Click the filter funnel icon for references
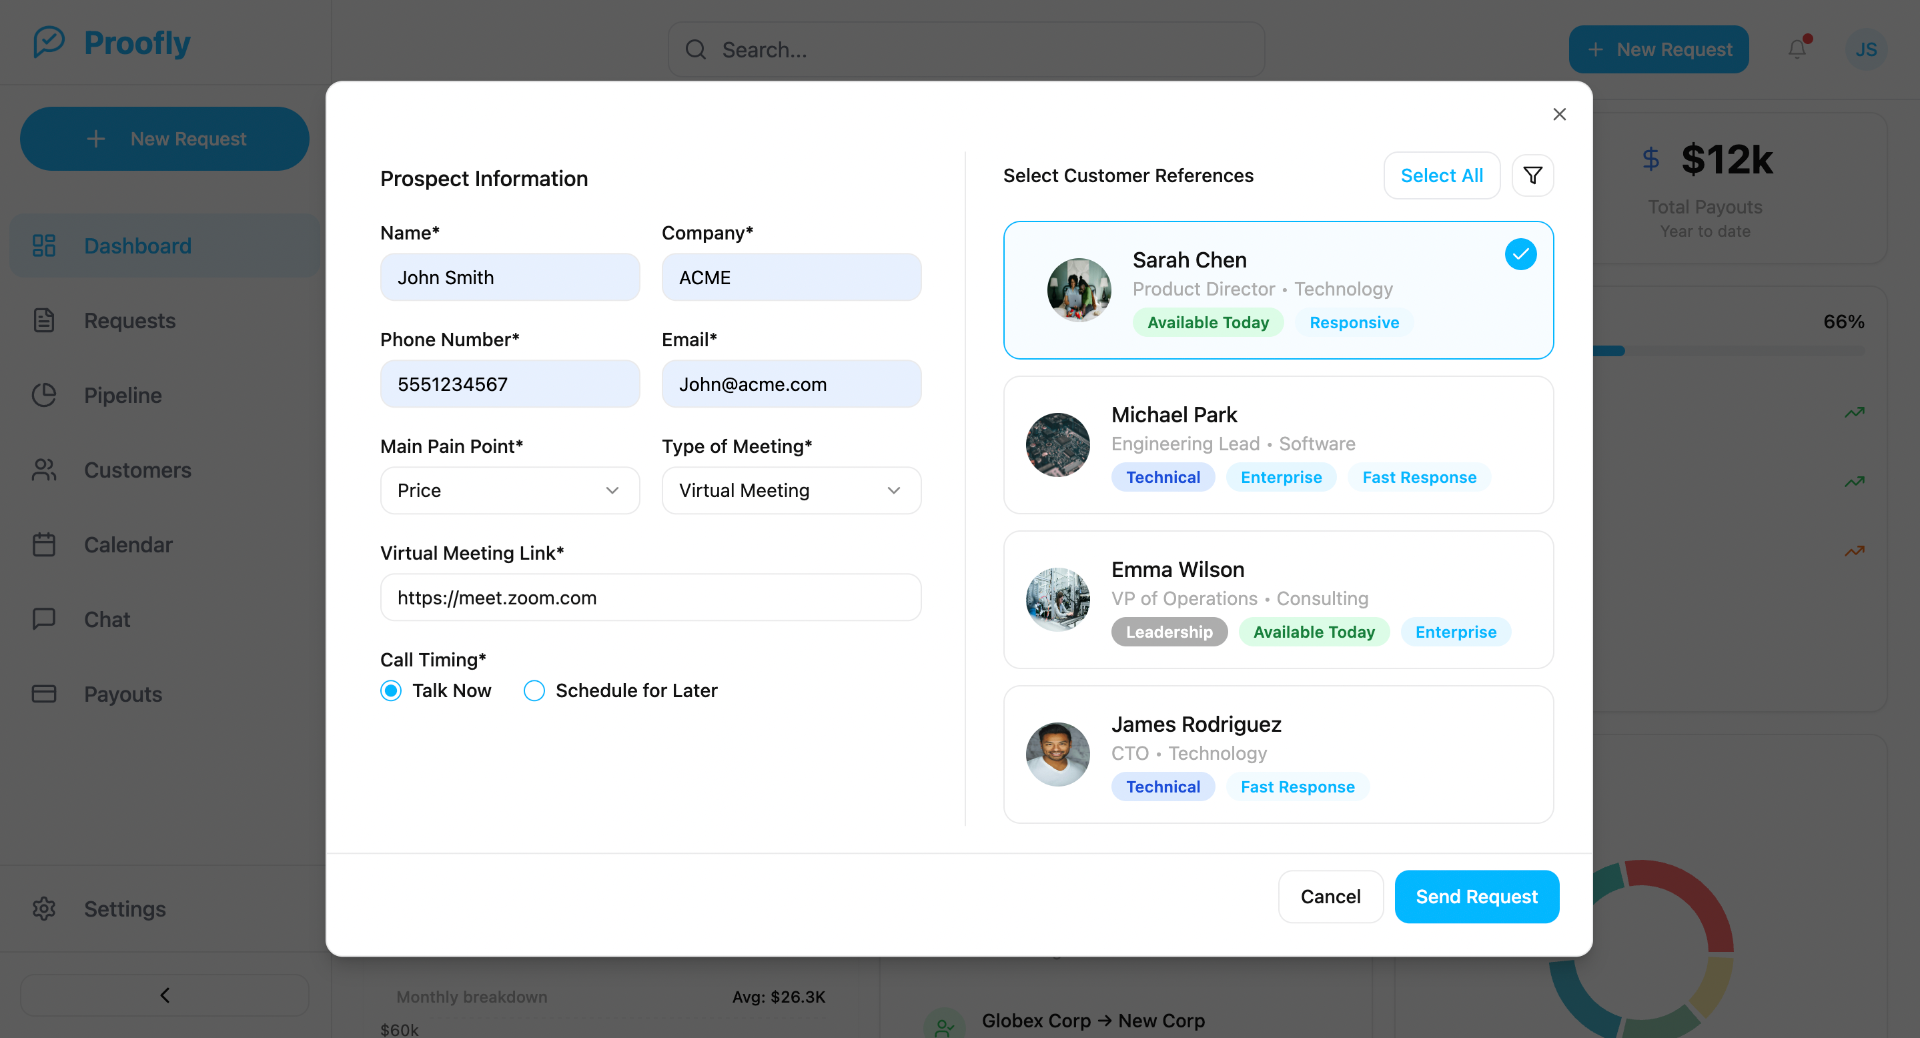Image resolution: width=1920 pixels, height=1038 pixels. 1532,176
